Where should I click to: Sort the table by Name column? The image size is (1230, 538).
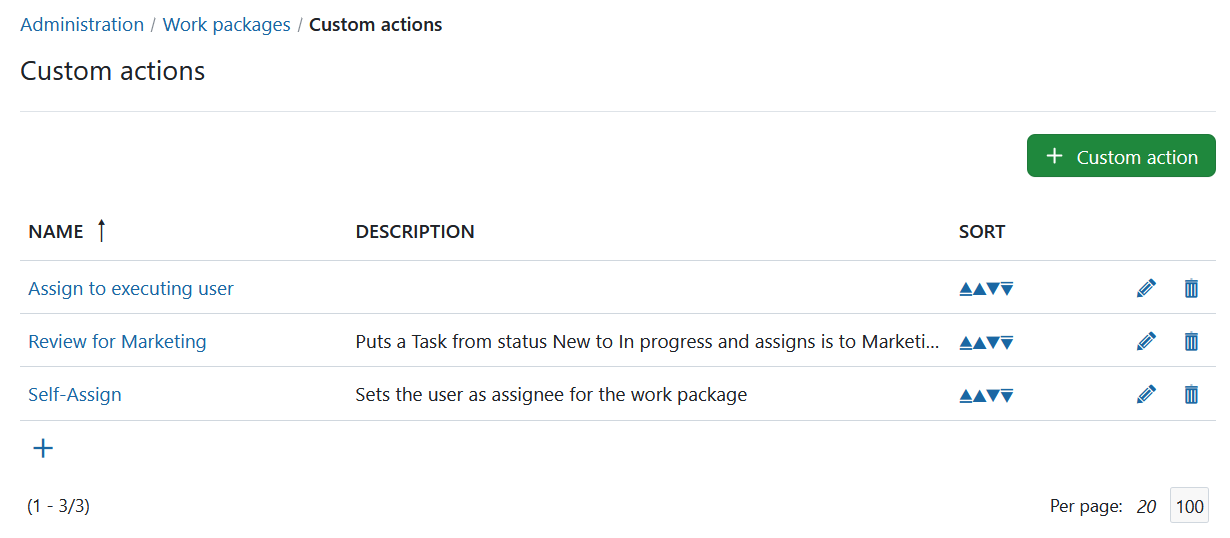click(56, 232)
